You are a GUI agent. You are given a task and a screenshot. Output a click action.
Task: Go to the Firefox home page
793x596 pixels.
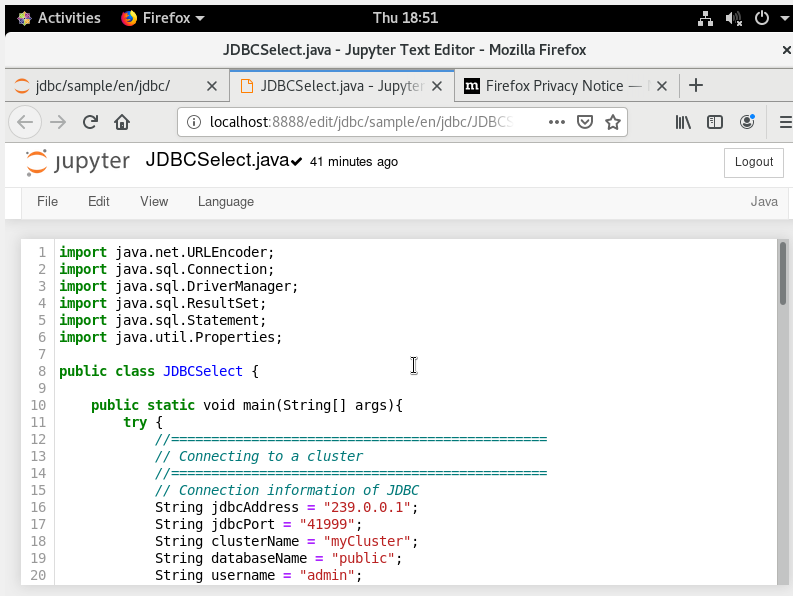tap(122, 122)
